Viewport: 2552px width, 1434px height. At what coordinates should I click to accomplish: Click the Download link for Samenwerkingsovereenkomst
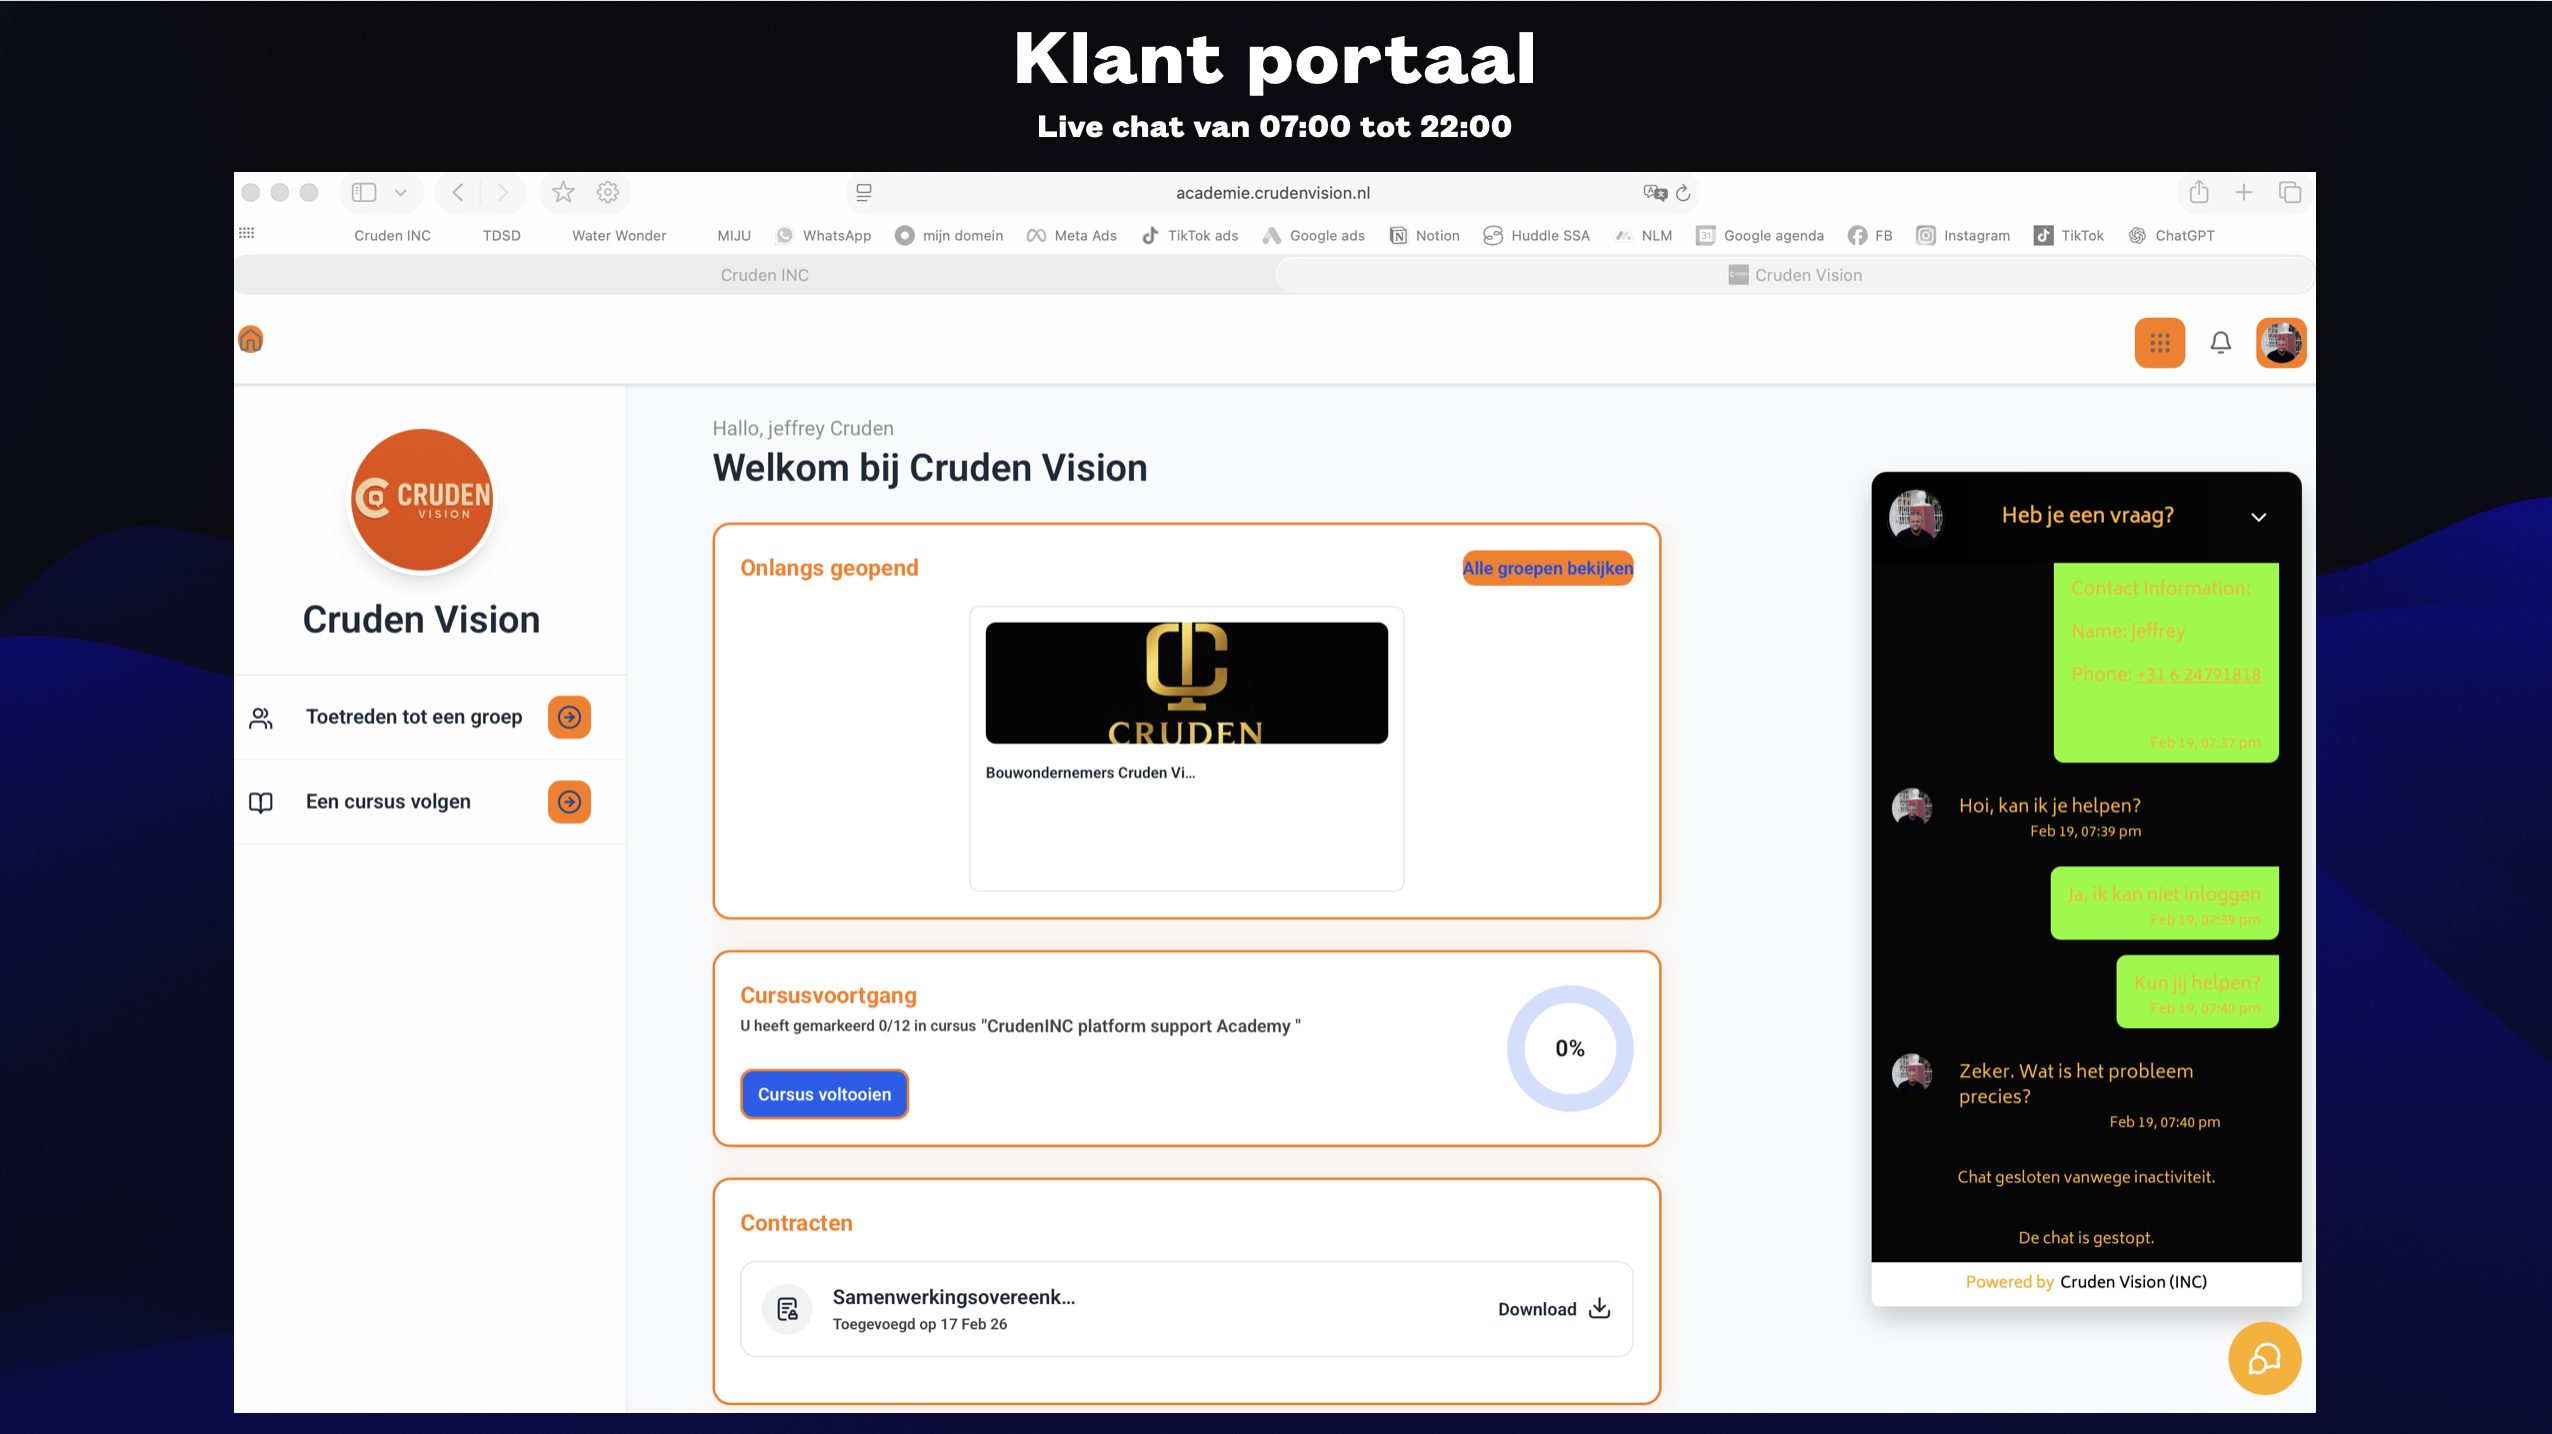pyautogui.click(x=1554, y=1309)
